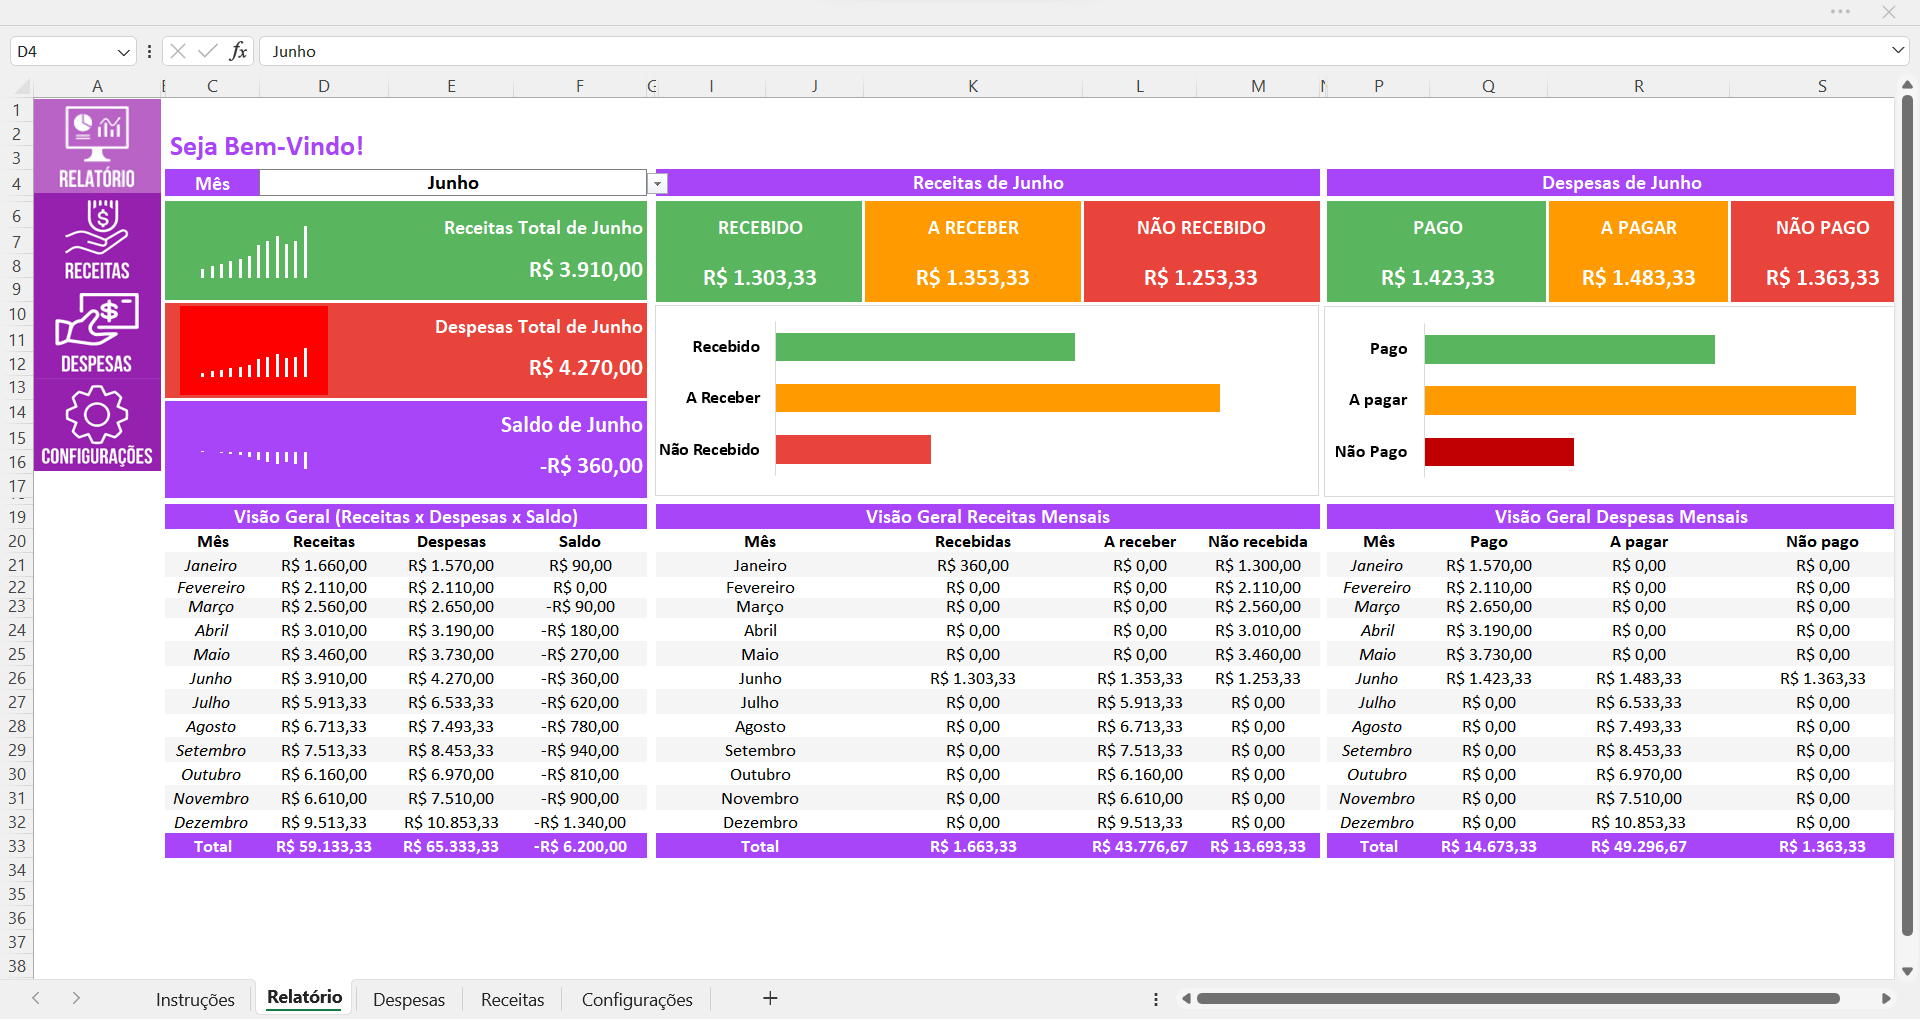Select row 20 header

tap(17, 541)
